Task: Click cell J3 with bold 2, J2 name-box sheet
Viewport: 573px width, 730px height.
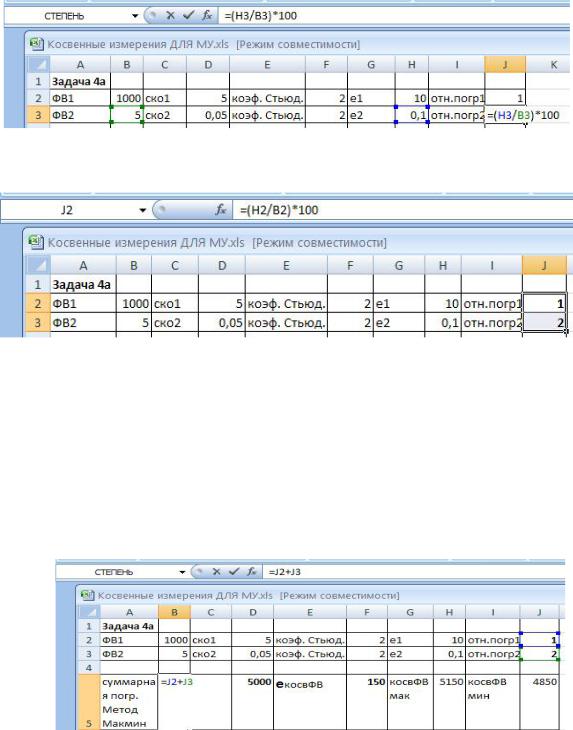Action: pyautogui.click(x=544, y=322)
